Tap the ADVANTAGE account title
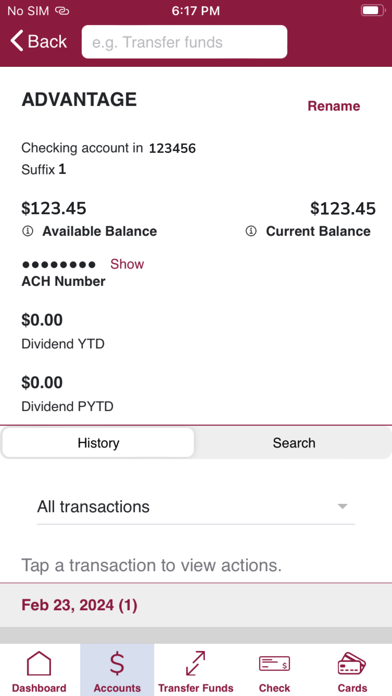 point(79,99)
